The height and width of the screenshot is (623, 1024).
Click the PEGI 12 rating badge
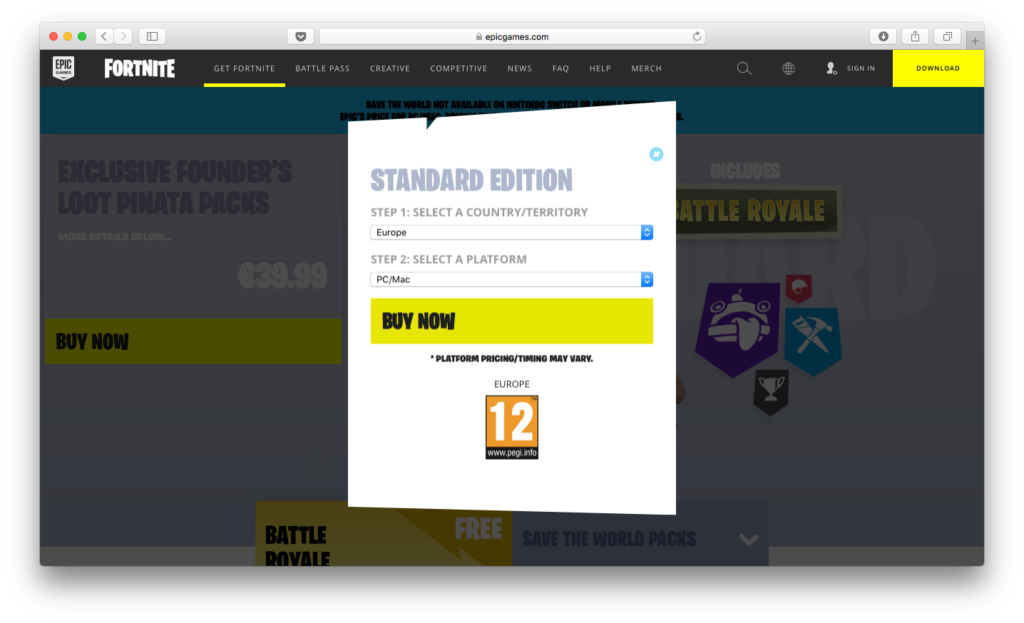pos(512,427)
